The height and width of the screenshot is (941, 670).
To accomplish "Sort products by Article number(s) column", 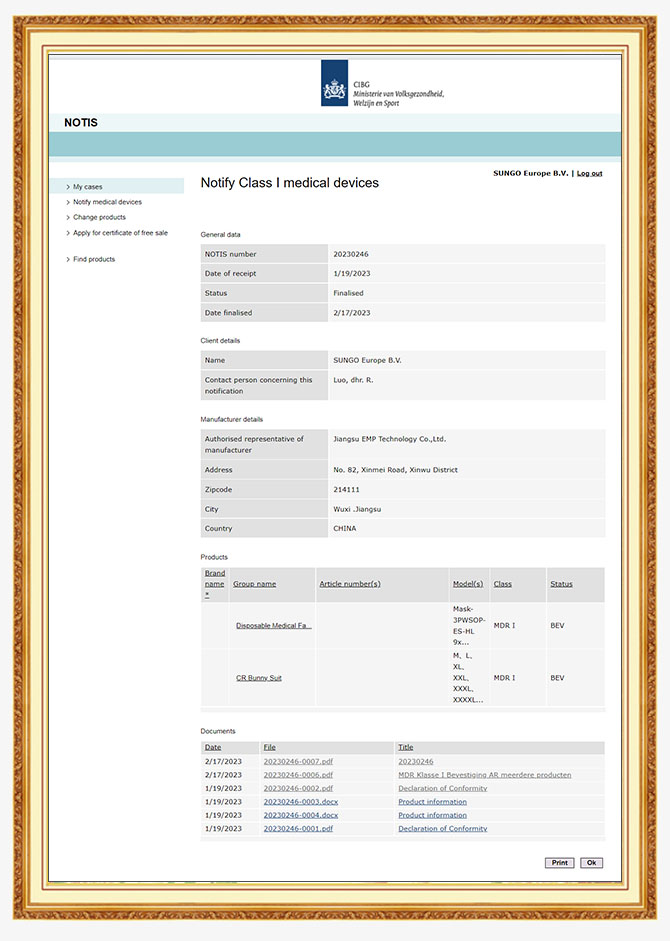I will pyautogui.click(x=349, y=584).
